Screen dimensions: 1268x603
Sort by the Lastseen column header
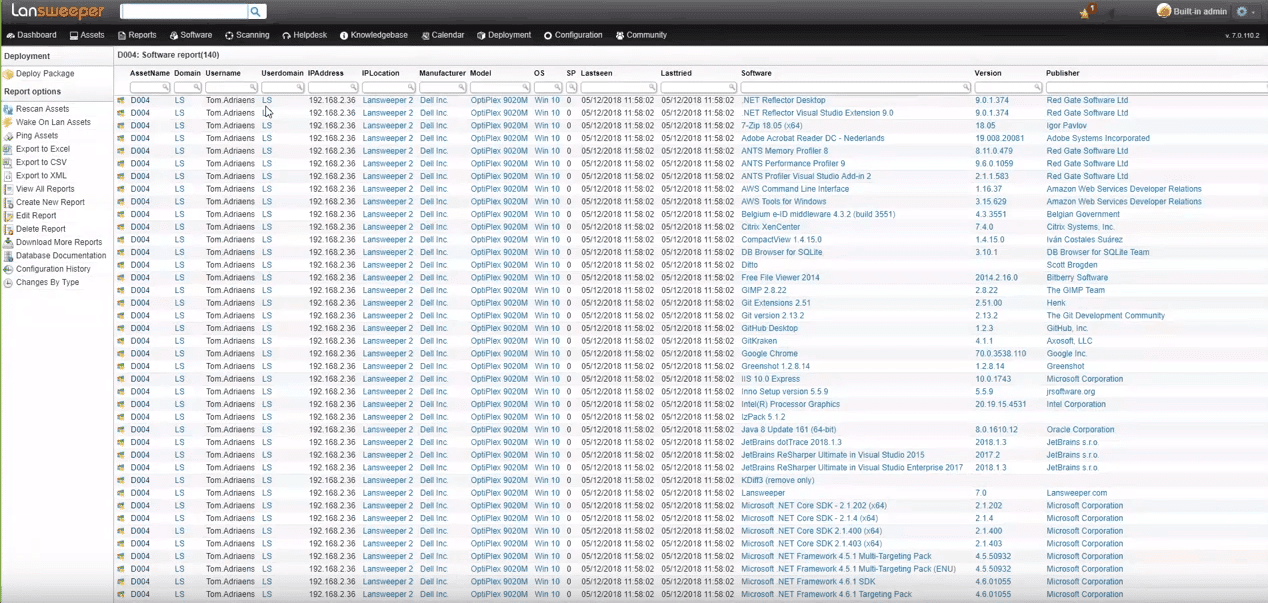tap(596, 73)
